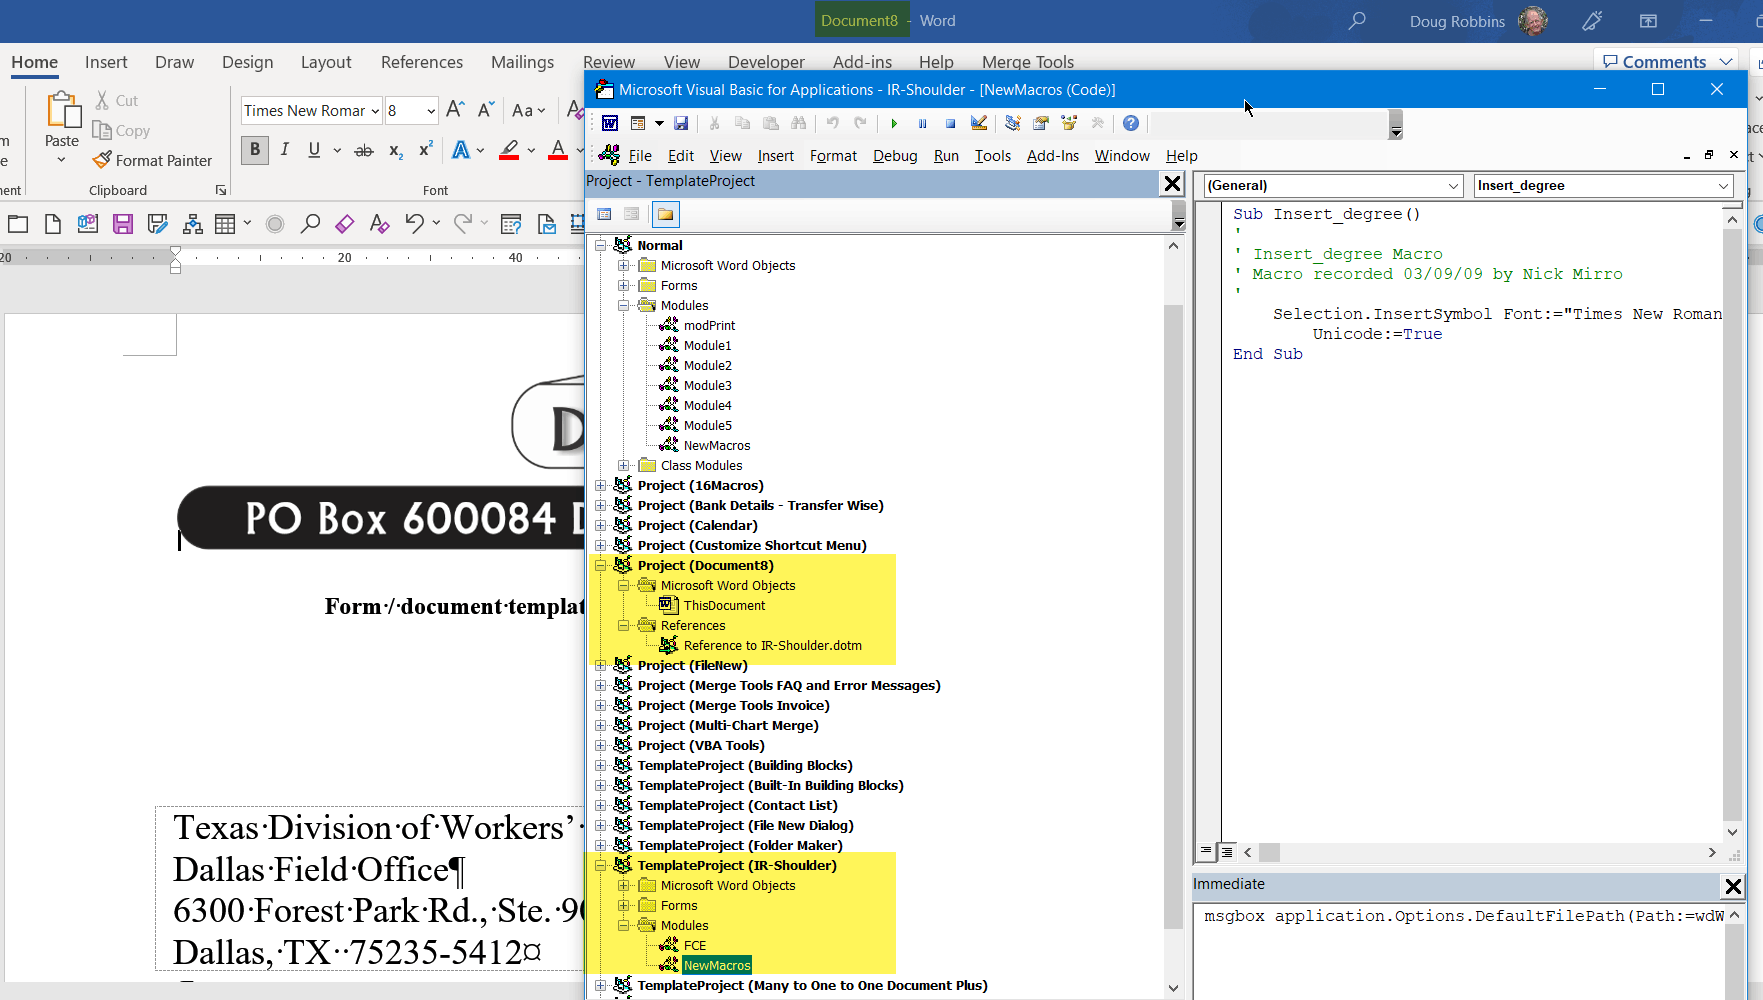
Task: Apply the red font color in Word
Action: (558, 150)
